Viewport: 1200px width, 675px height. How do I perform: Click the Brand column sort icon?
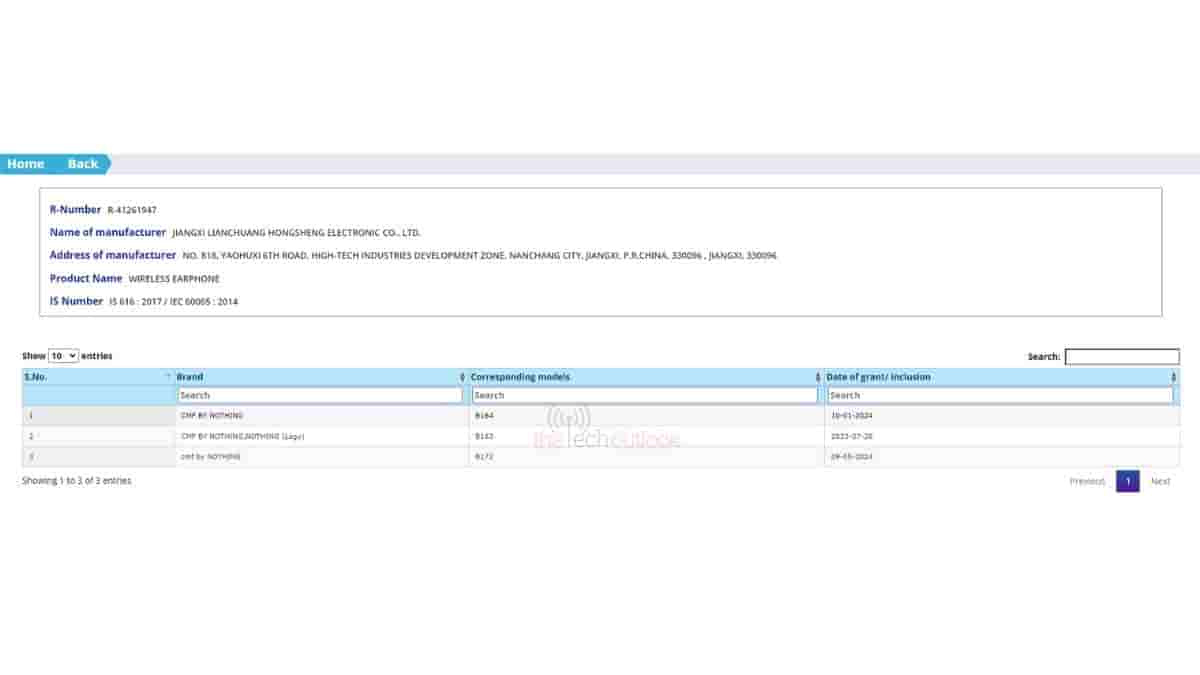click(462, 377)
